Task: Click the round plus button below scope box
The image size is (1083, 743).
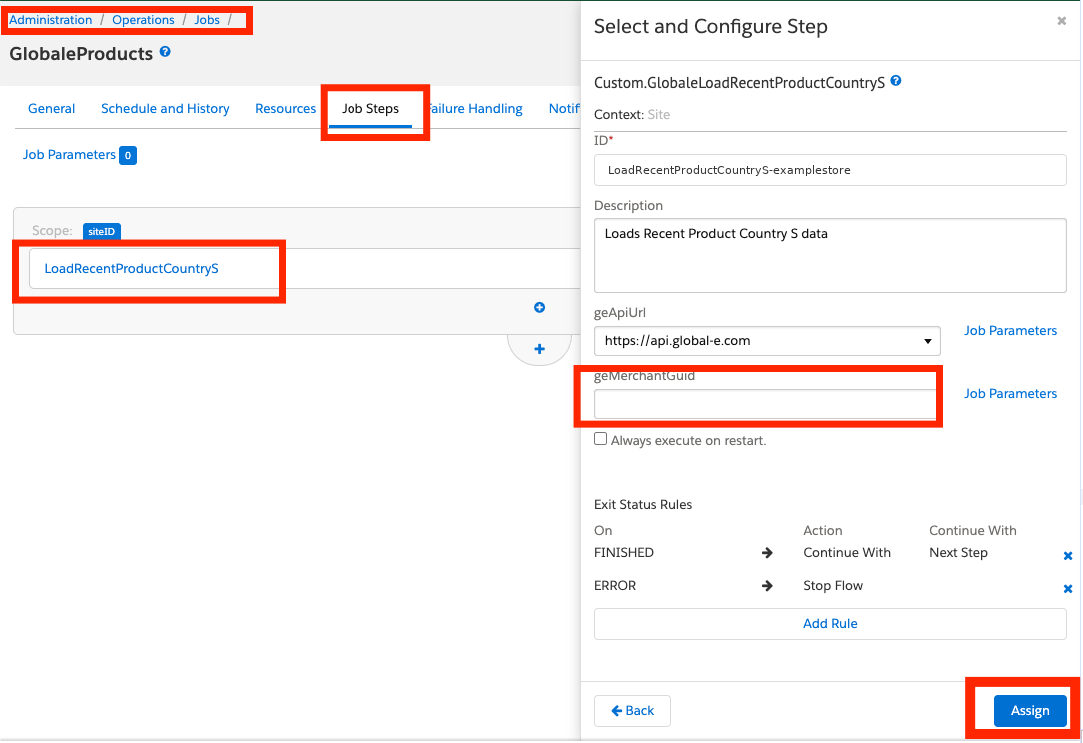Action: click(x=539, y=349)
